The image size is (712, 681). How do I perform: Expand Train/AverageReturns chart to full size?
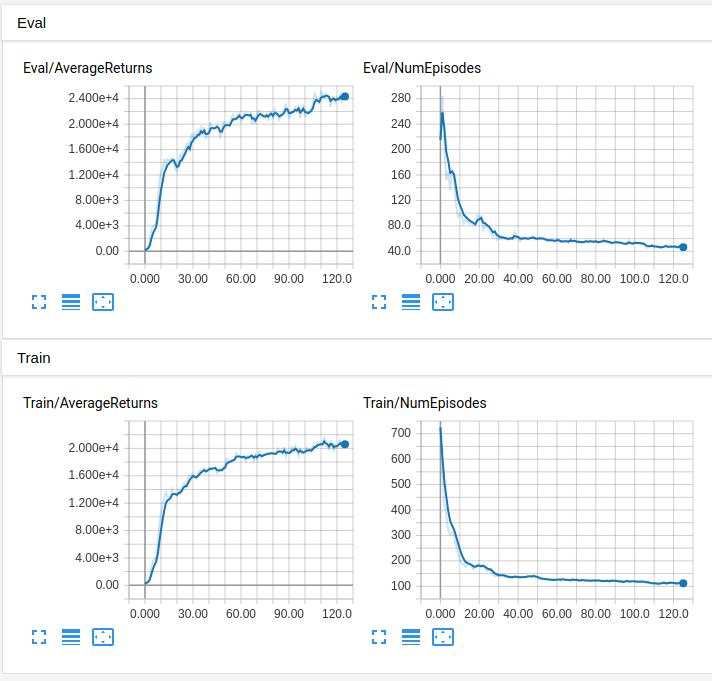point(39,637)
